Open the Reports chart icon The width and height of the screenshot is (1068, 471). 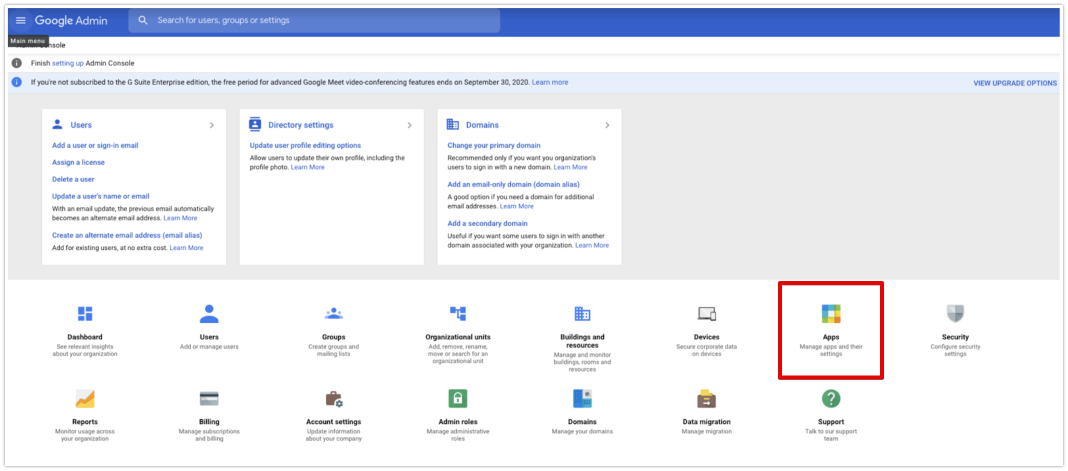(x=85, y=398)
